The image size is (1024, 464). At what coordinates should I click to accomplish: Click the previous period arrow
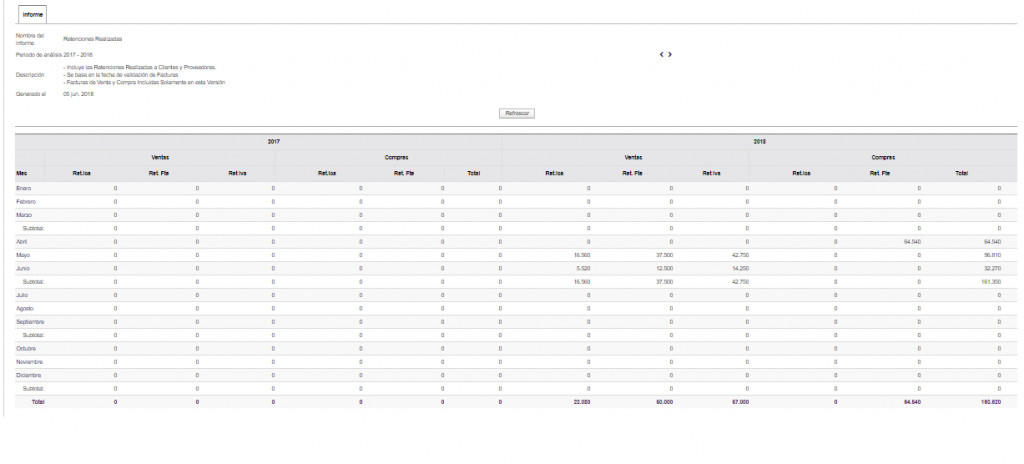662,54
